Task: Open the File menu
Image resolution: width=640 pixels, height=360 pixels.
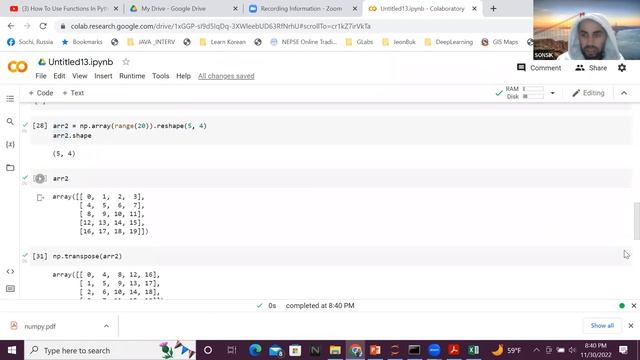Action: click(41, 76)
